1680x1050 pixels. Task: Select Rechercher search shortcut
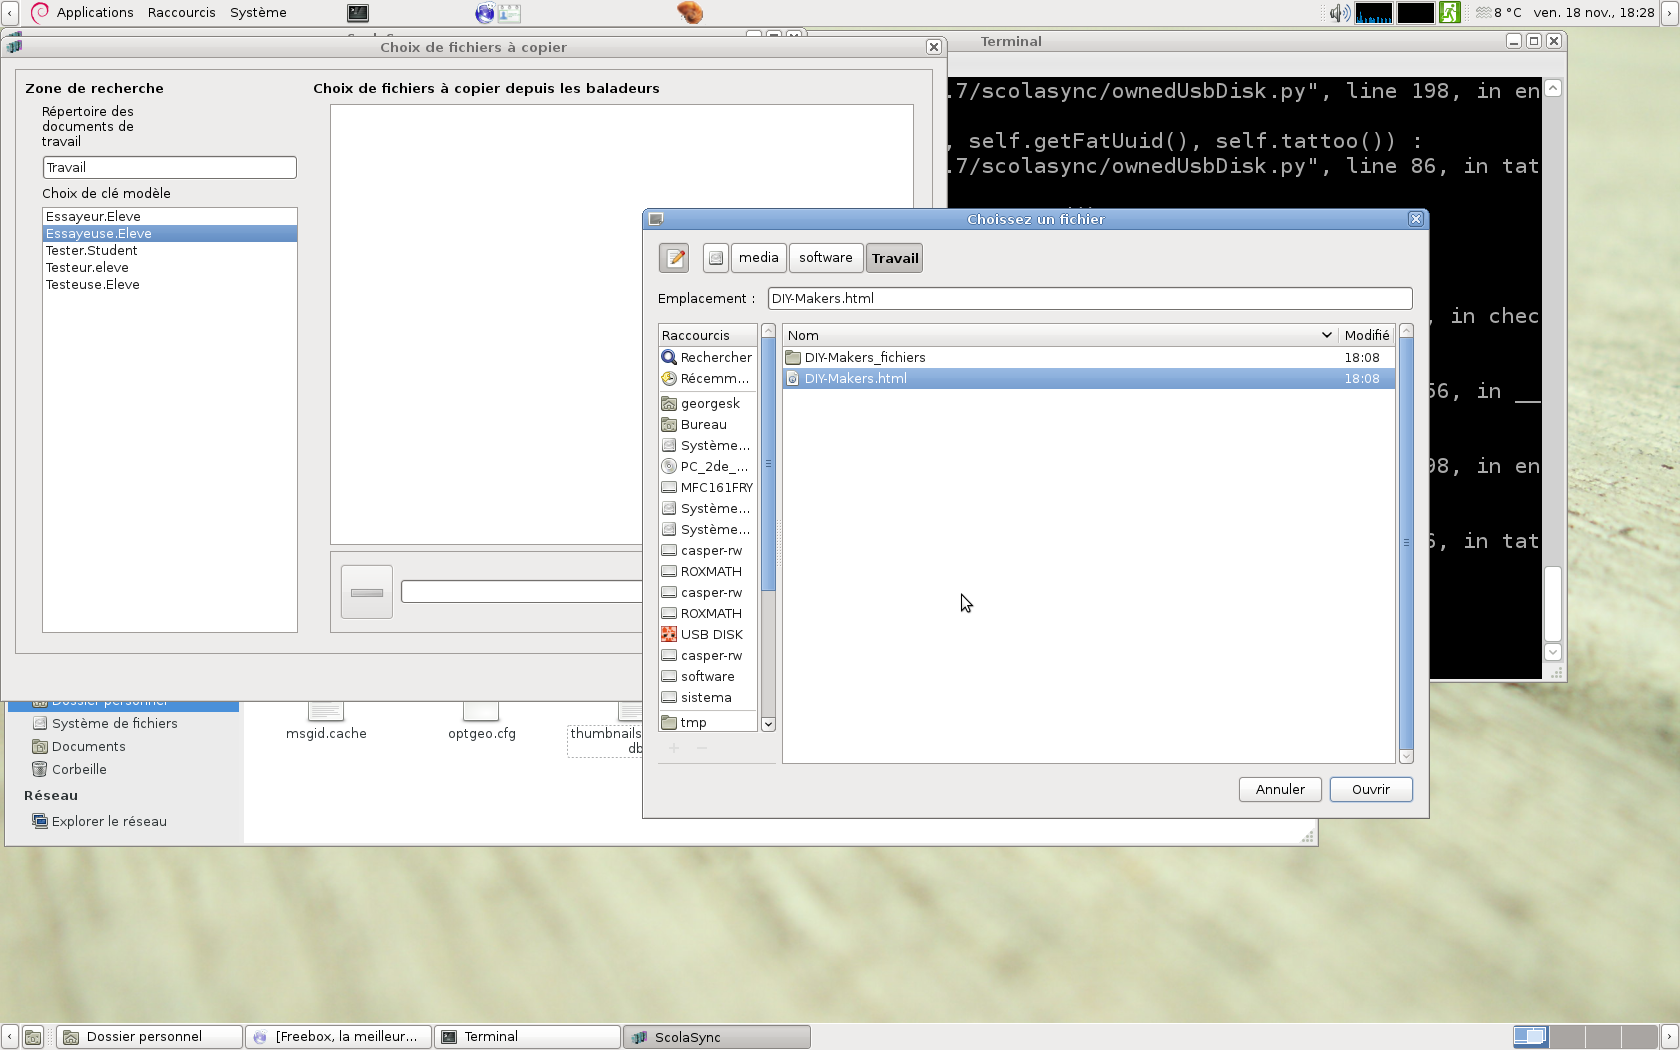(x=707, y=357)
